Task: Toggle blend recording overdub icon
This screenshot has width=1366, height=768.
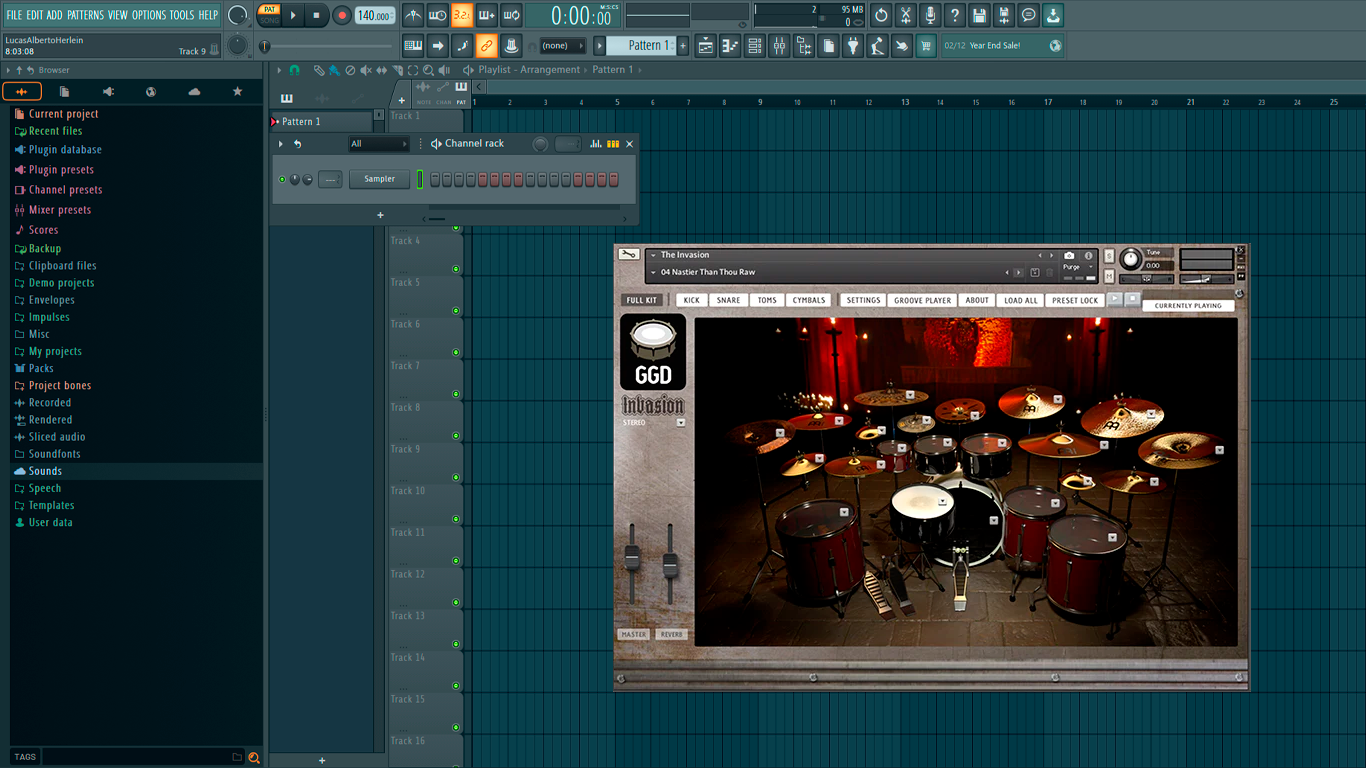Action: pos(487,15)
